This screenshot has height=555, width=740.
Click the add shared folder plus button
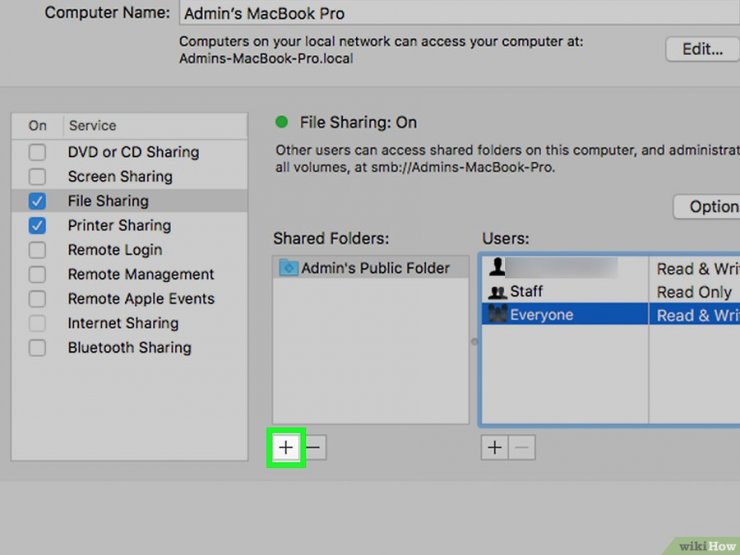(286, 447)
